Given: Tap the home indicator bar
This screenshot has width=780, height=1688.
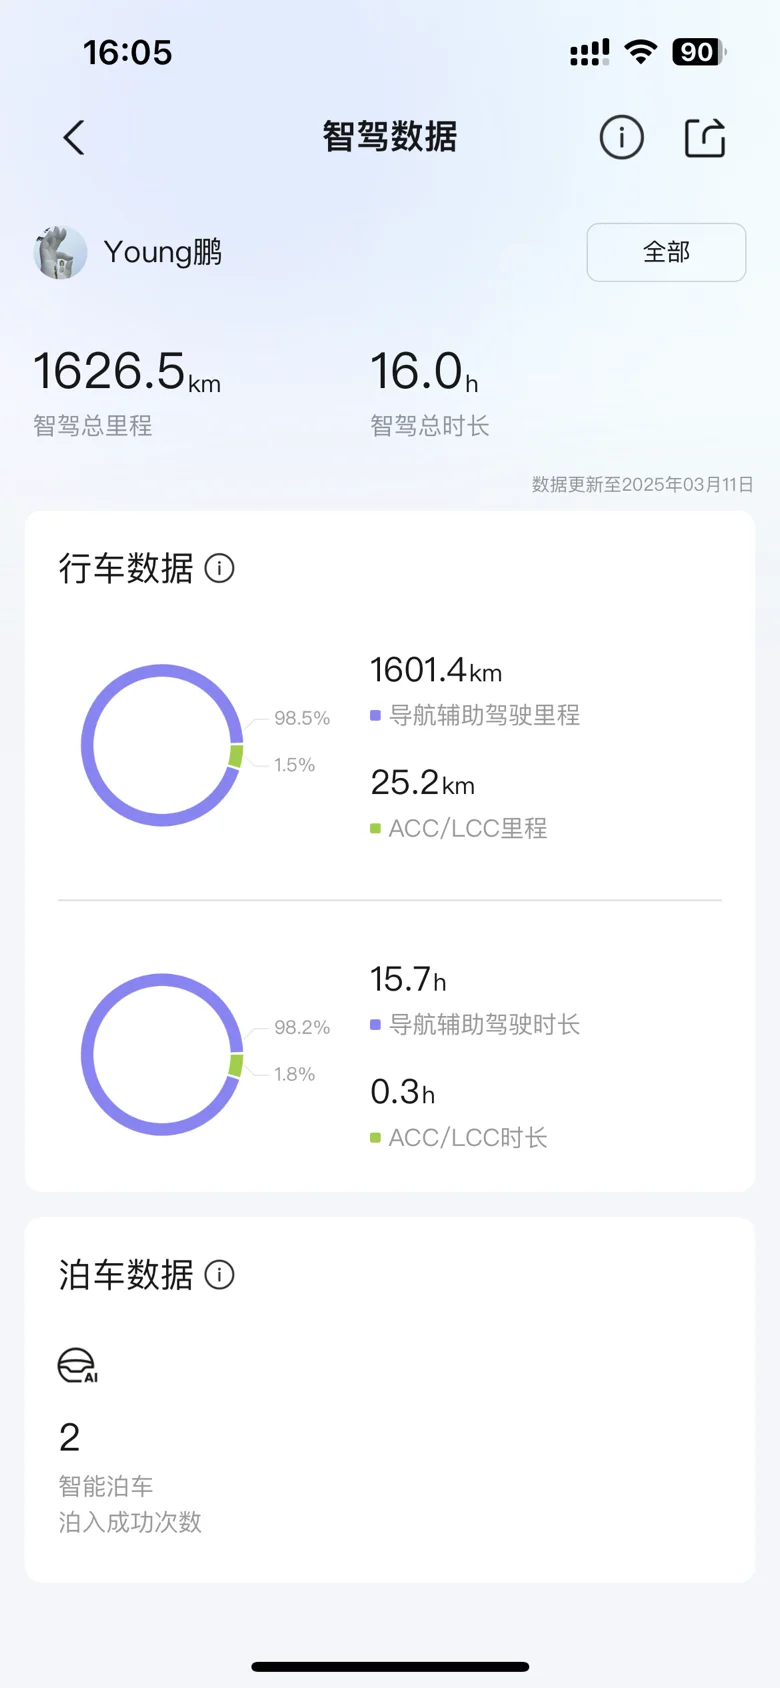Looking at the screenshot, I should (x=390, y=1666).
